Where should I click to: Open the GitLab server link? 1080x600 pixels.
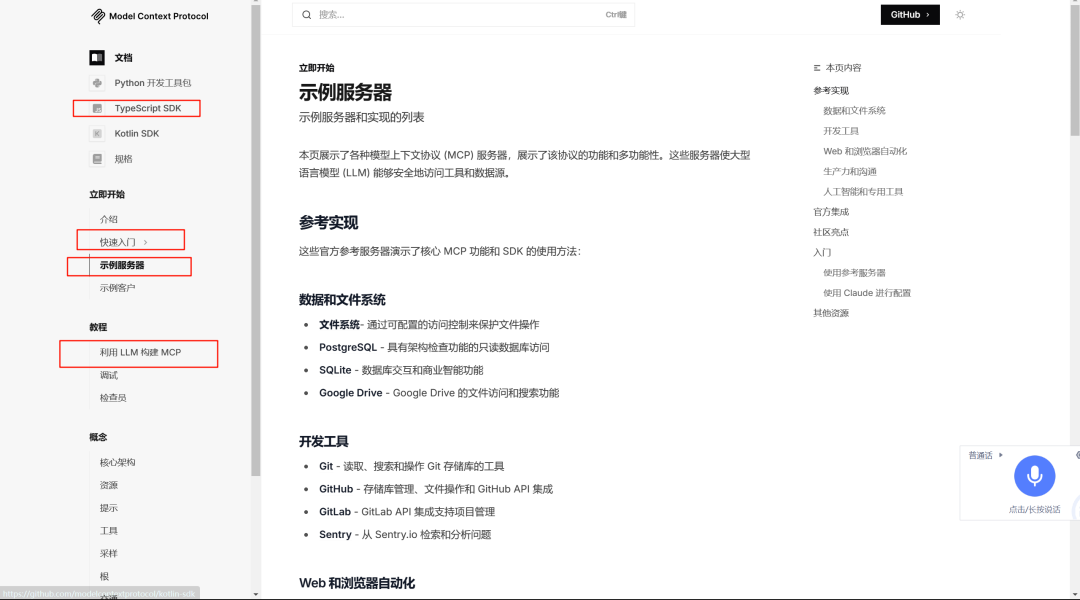point(335,512)
